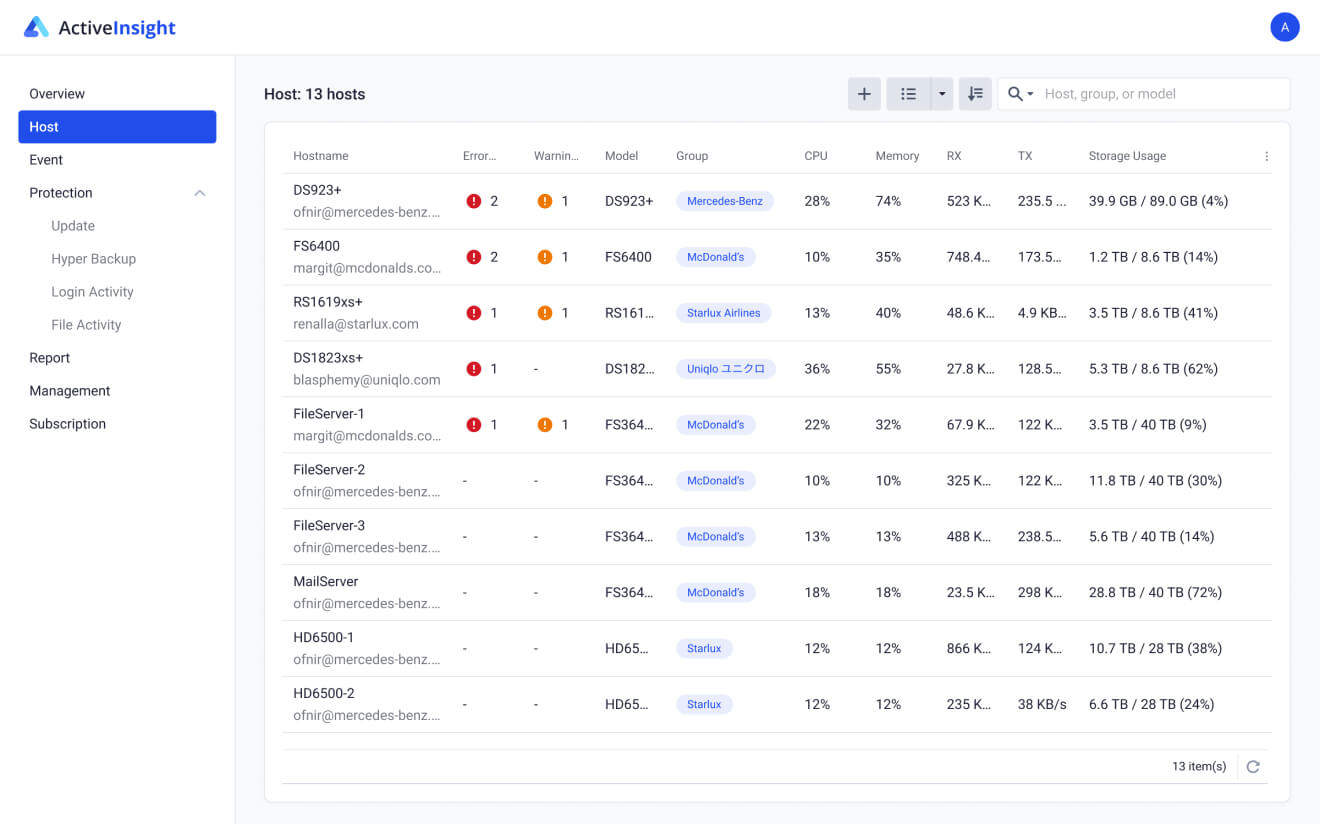1320x824 pixels.
Task: Open the Overview page
Action: (57, 94)
